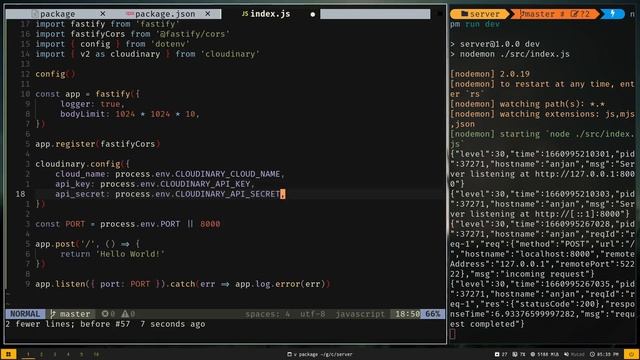Click the CLOUDINARY_API_KEY line
The height and width of the screenshot is (360, 640).
155,184
